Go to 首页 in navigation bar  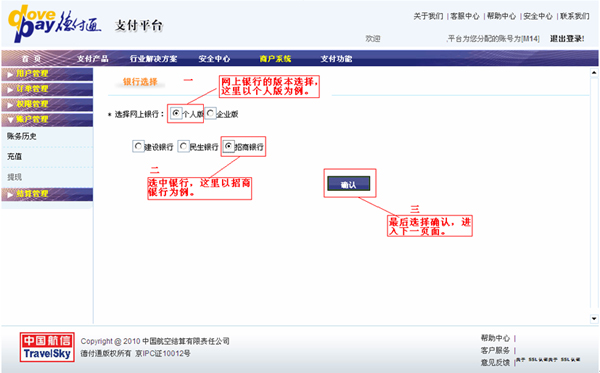point(31,59)
